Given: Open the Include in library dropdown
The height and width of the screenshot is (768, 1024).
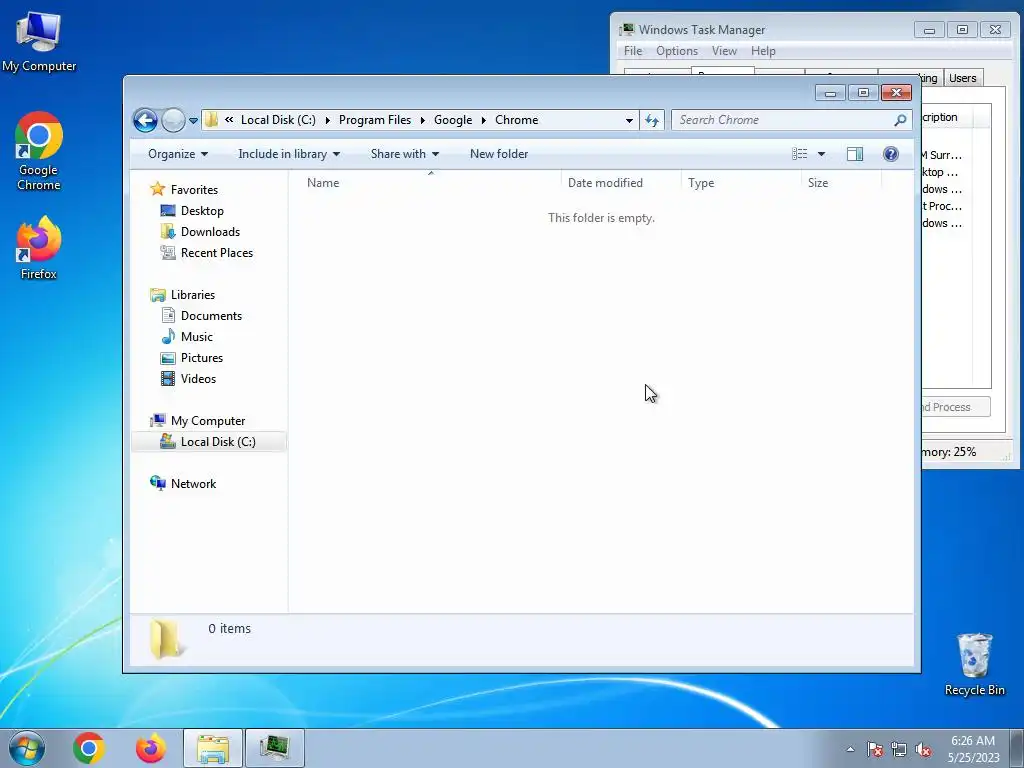Looking at the screenshot, I should point(289,154).
